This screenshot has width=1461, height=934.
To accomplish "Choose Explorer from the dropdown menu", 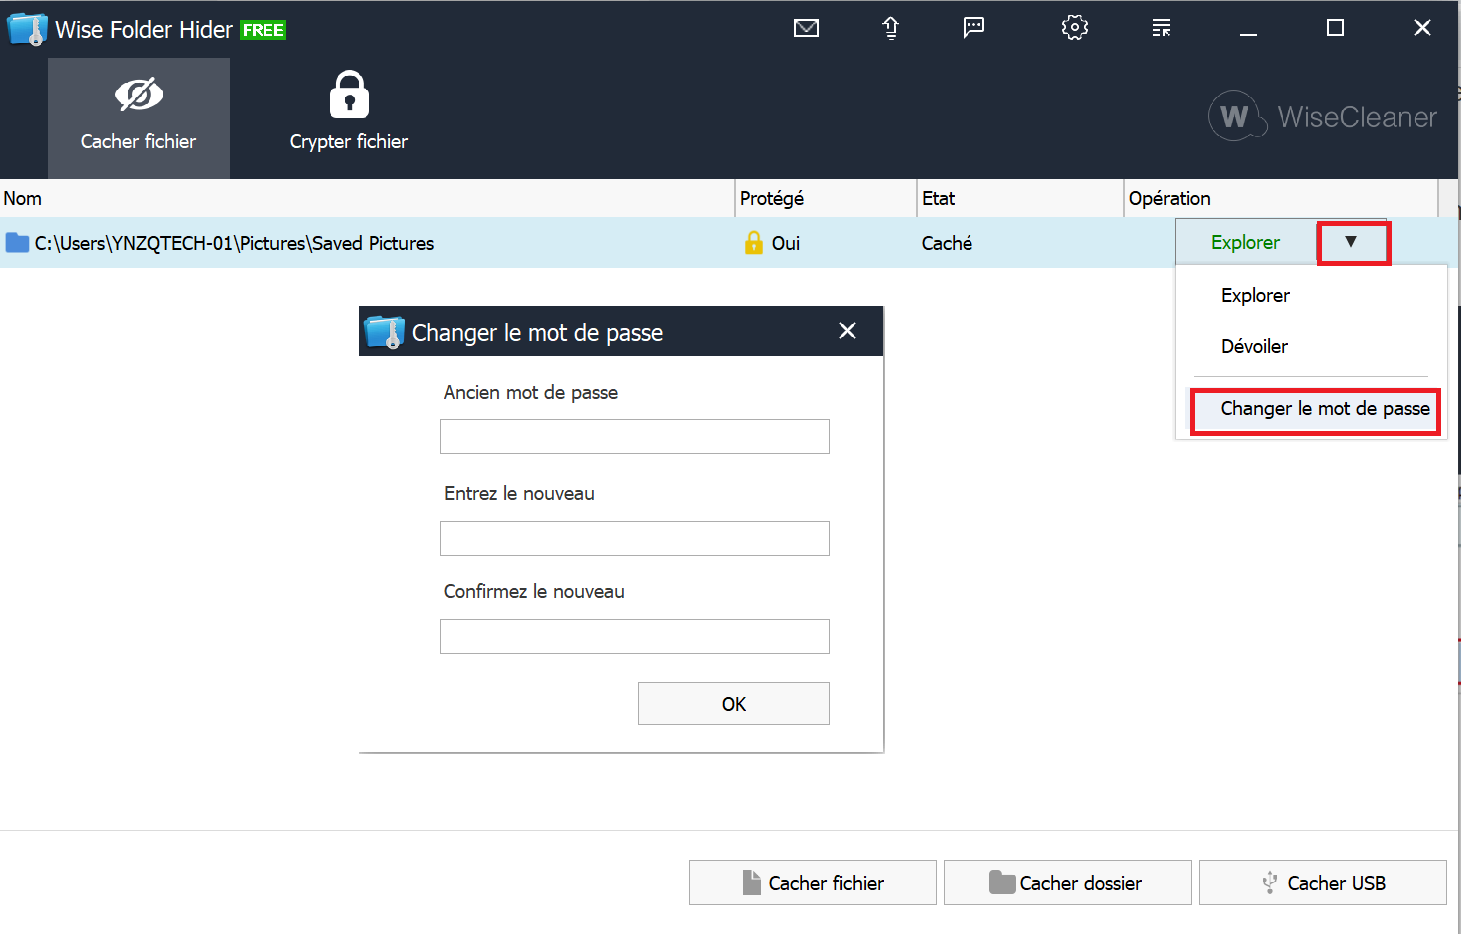I will click(1255, 296).
